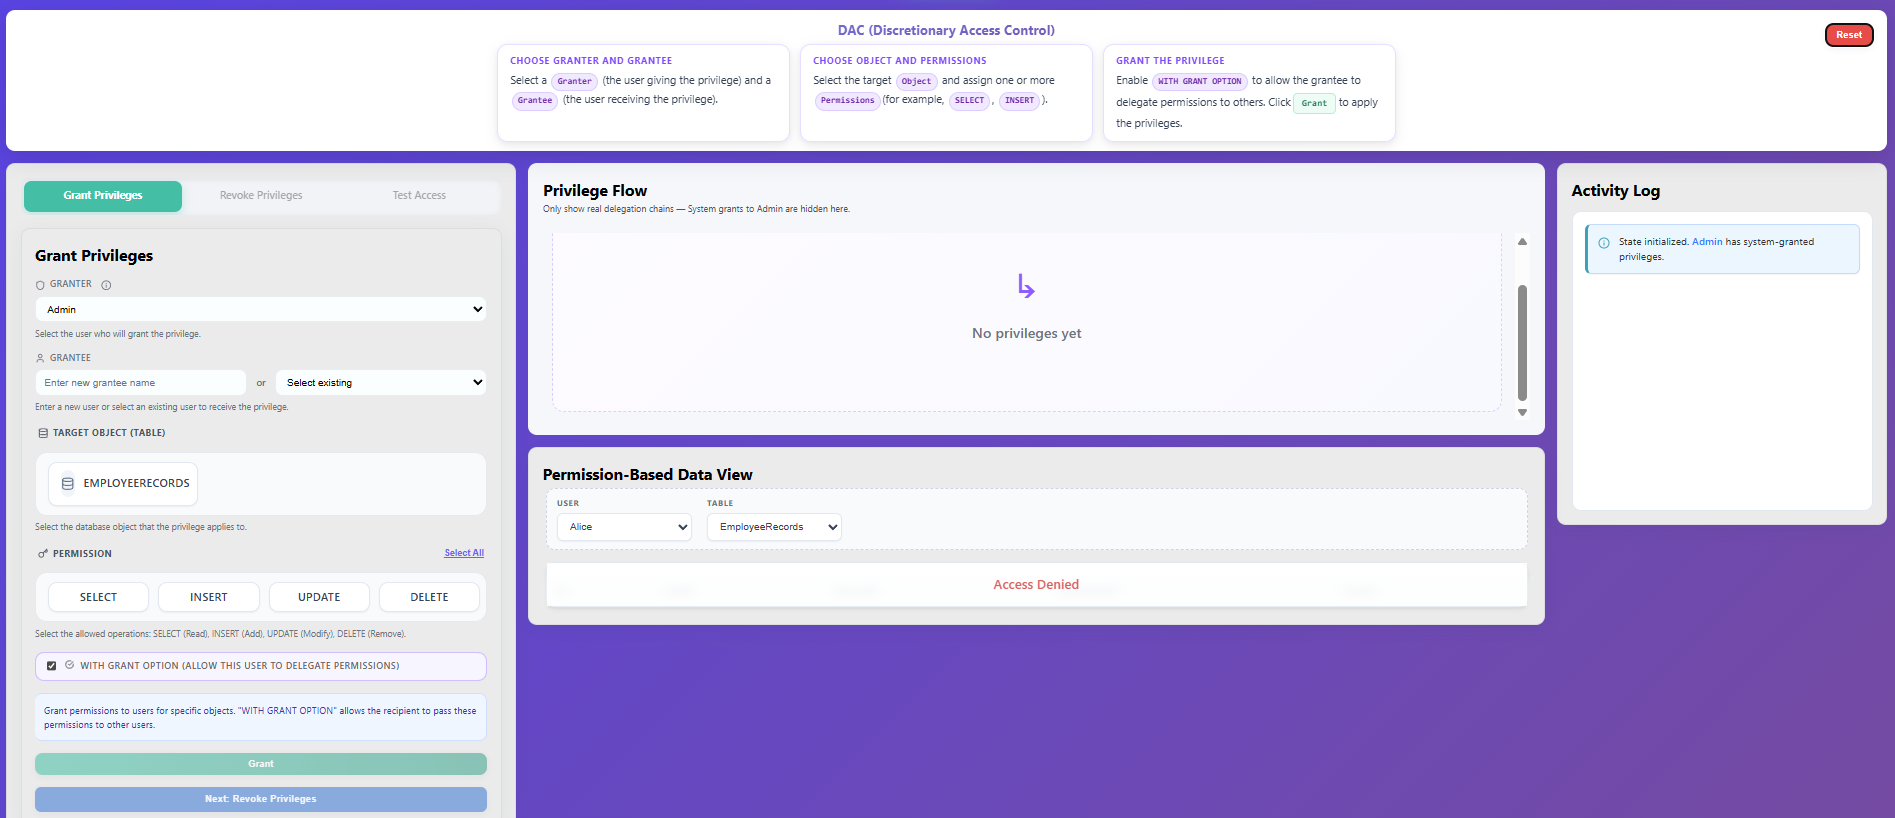The height and width of the screenshot is (818, 1895).
Task: Switch to the Revoke Privileges tab
Action: 261,196
